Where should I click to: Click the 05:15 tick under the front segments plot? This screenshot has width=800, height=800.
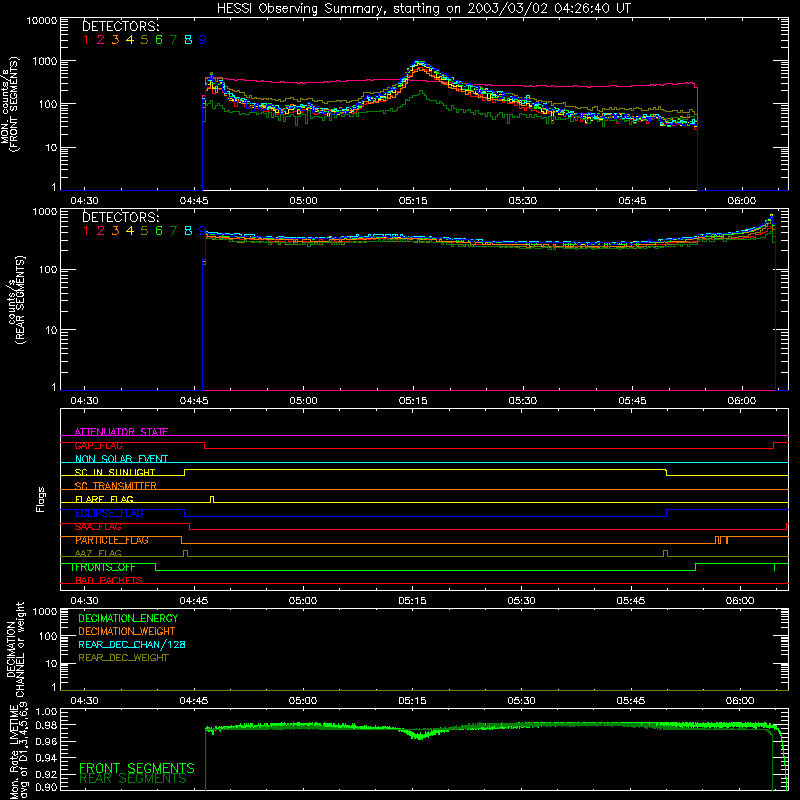click(x=413, y=201)
